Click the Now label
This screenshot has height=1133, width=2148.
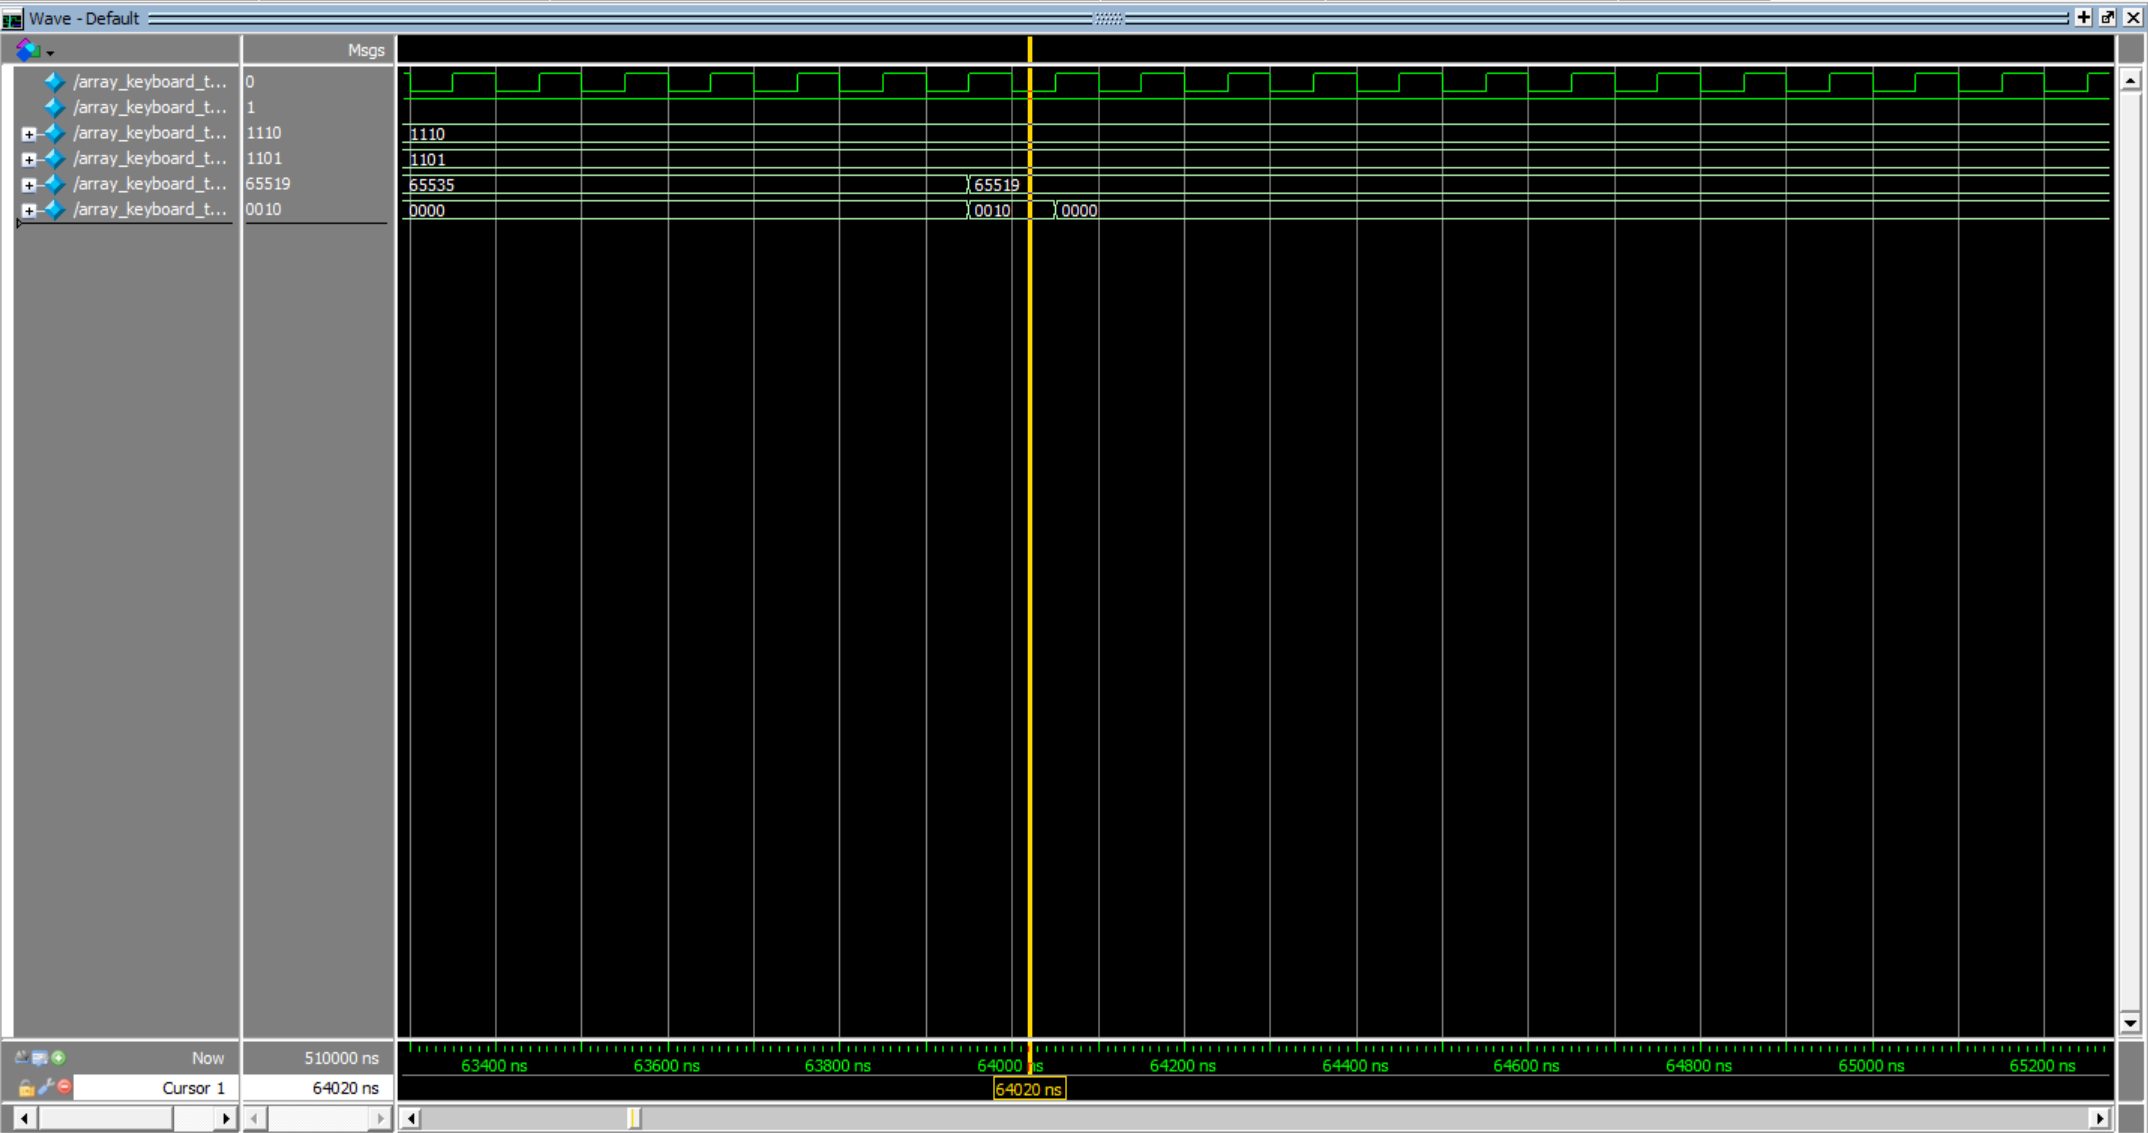coord(208,1058)
